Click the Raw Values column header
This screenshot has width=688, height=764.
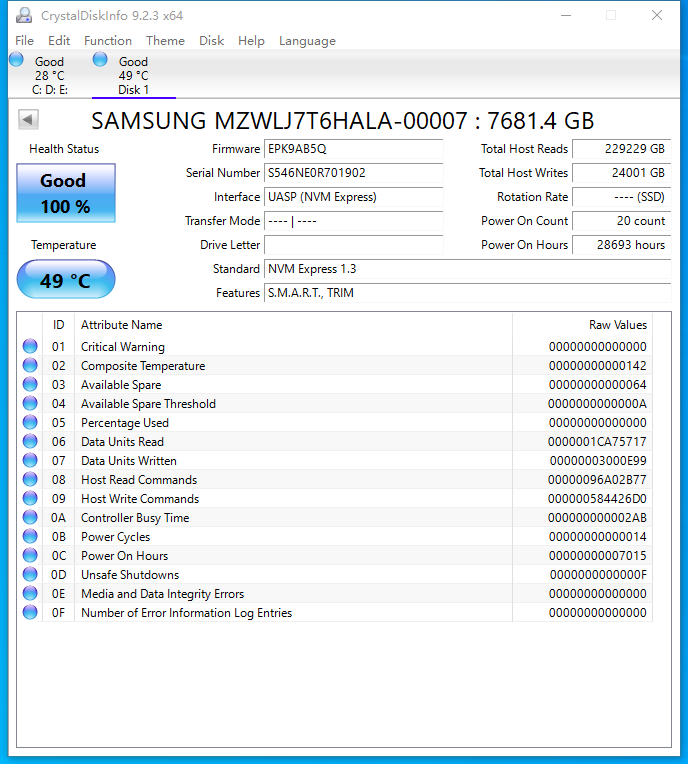click(582, 325)
